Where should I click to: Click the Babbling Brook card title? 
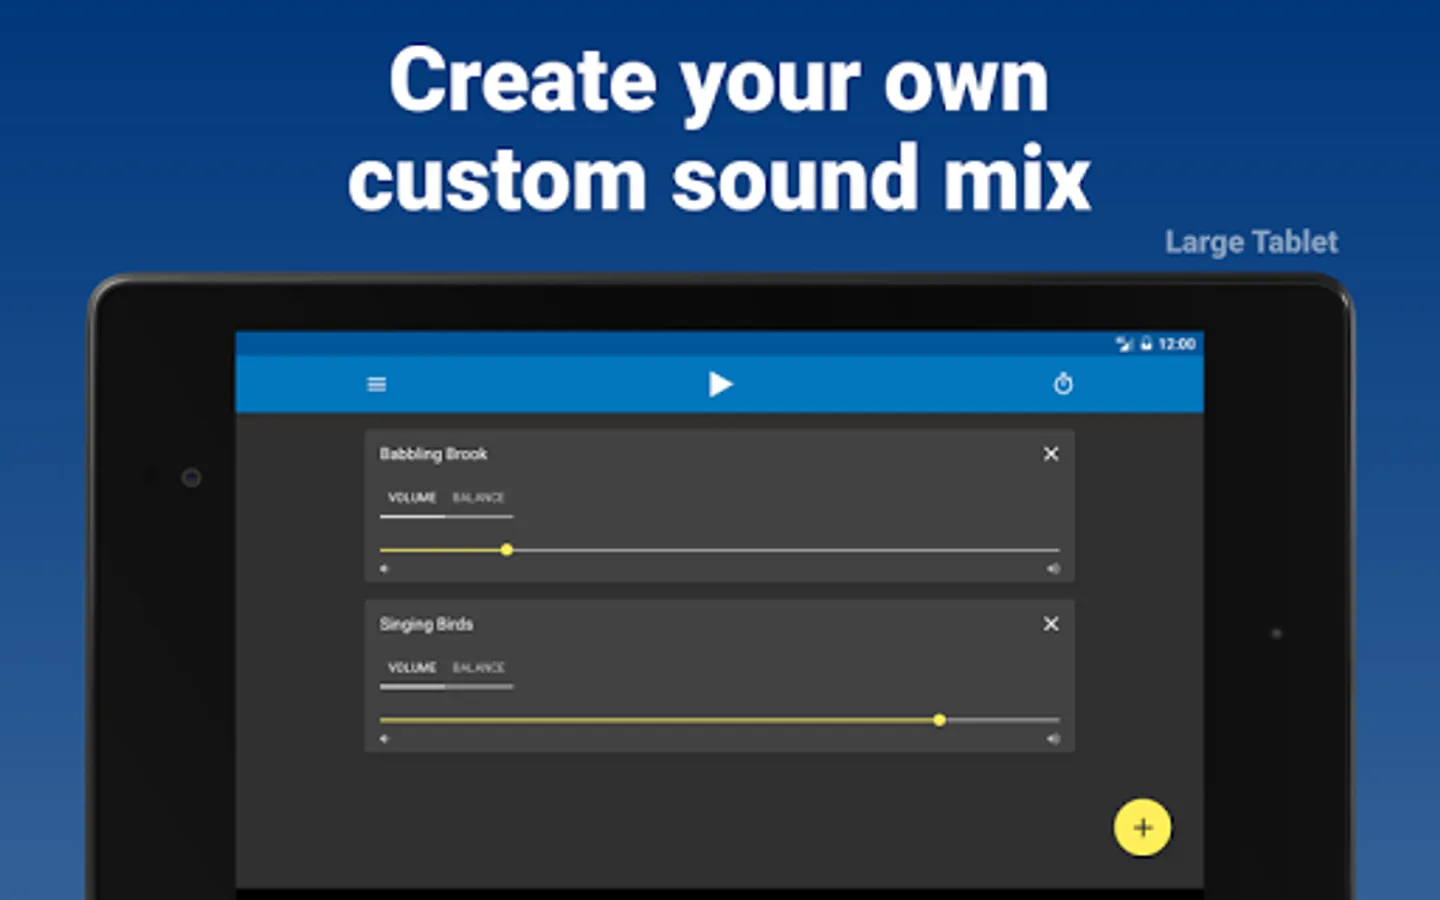[x=433, y=454]
